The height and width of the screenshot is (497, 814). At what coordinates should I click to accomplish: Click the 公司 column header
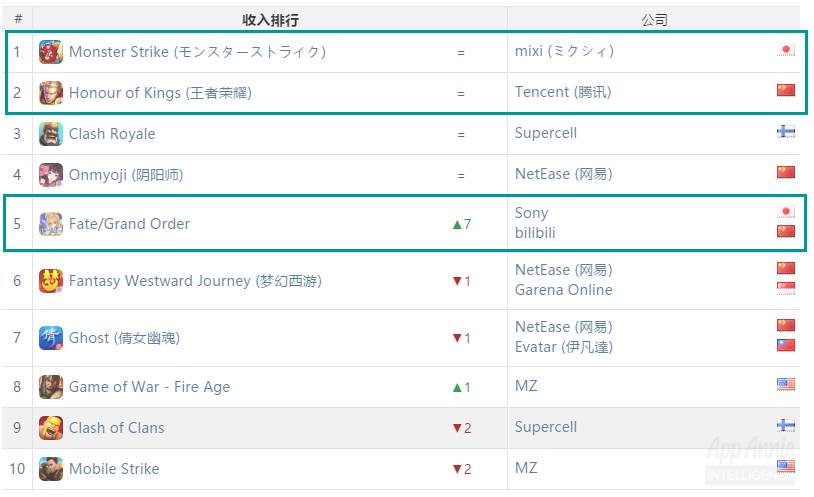[x=654, y=20]
